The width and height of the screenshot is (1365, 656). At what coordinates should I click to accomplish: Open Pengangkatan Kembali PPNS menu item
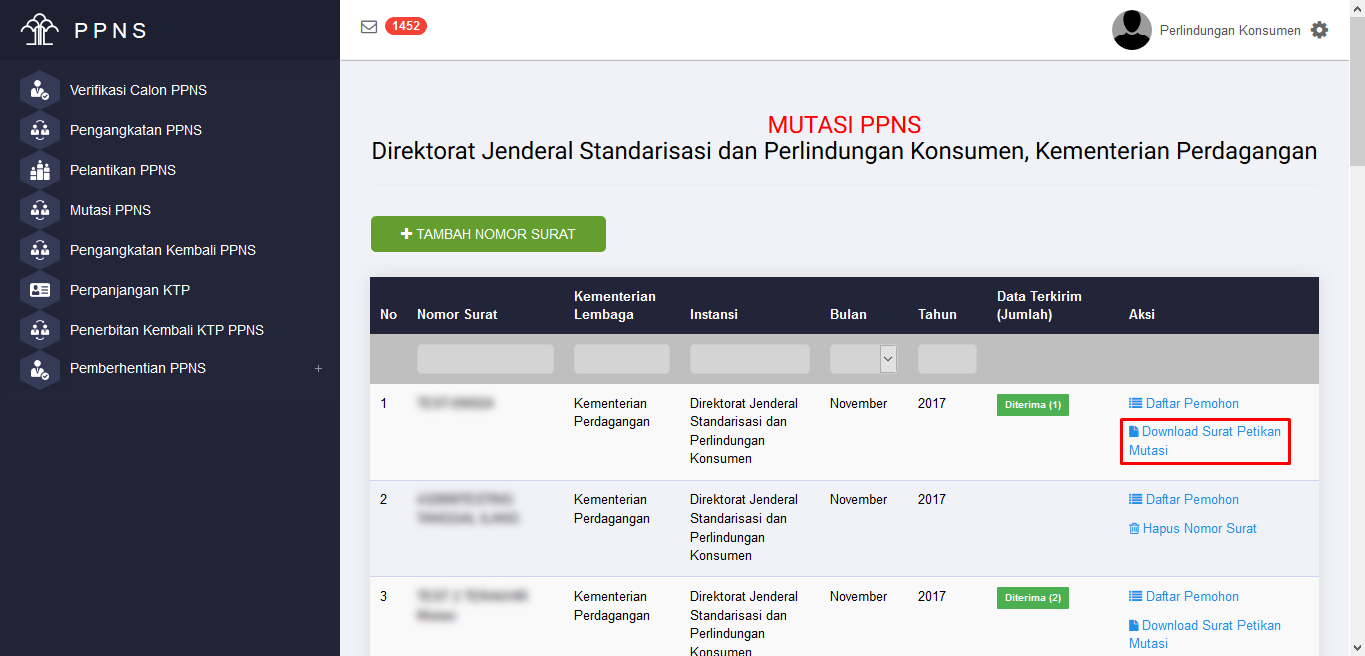click(x=162, y=250)
